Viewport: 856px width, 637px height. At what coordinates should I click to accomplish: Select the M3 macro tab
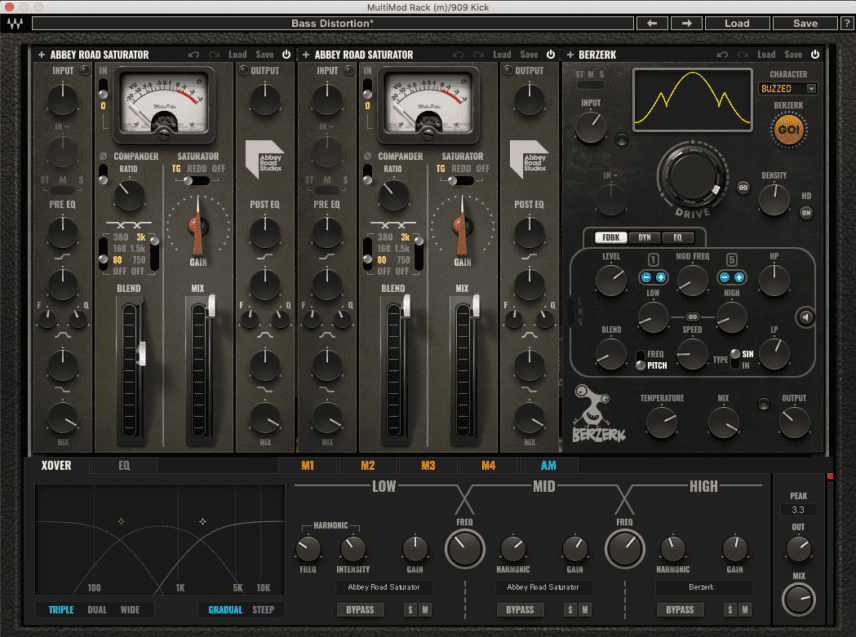tap(428, 466)
